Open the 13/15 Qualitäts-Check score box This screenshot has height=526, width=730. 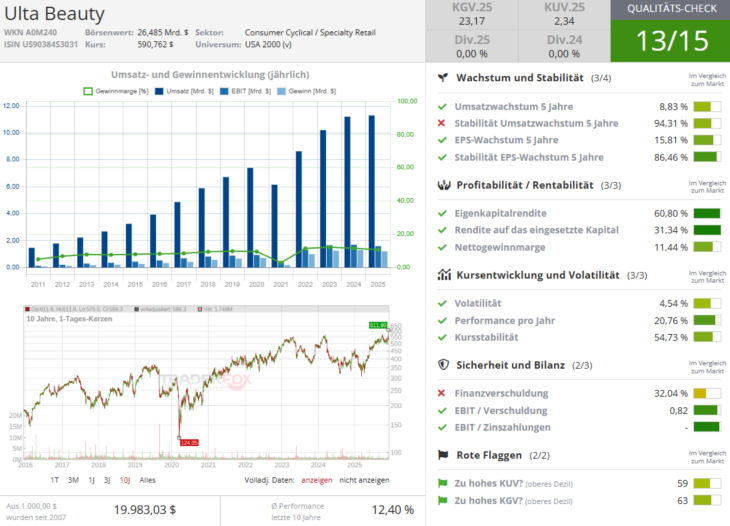click(669, 40)
